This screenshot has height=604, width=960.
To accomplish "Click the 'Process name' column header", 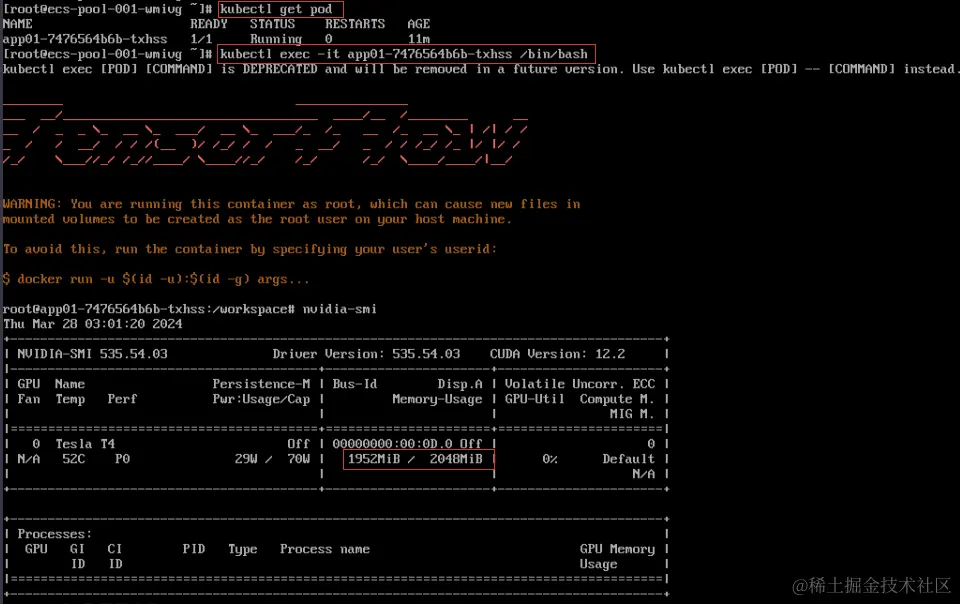I will point(325,549).
